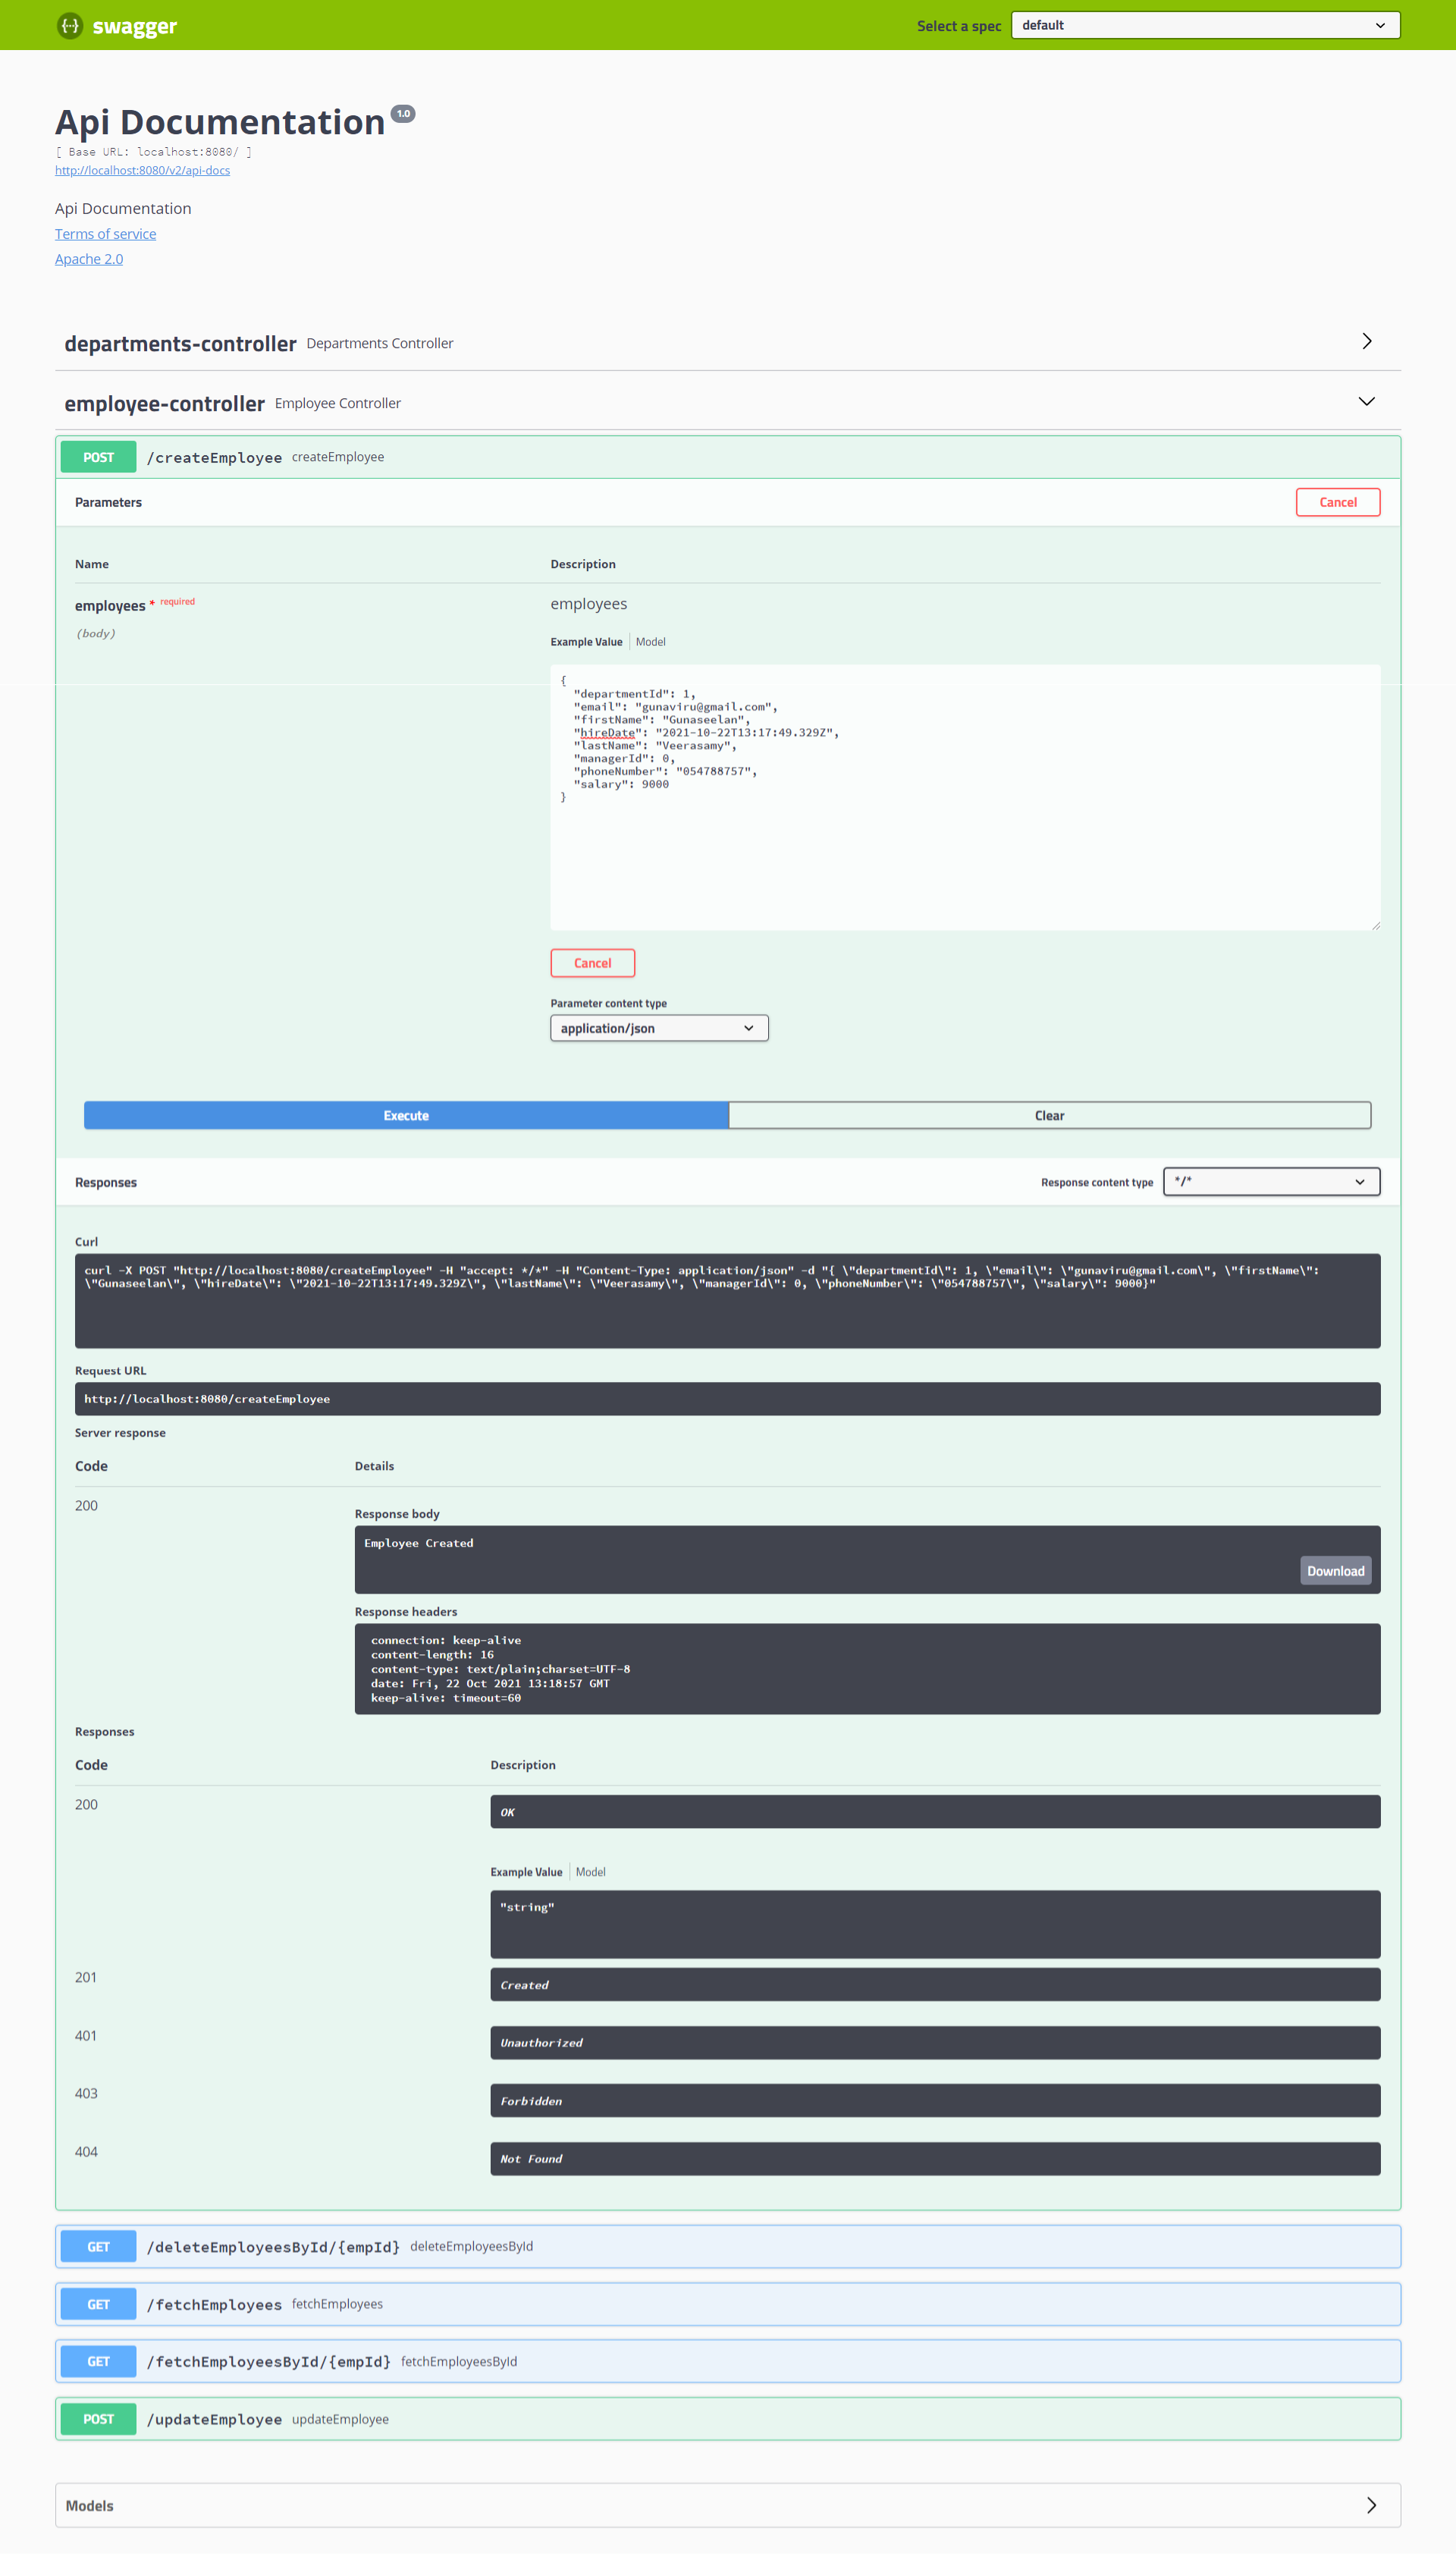Click the POST badge on /createEmployee
The width and height of the screenshot is (1456, 2554).
(97, 456)
